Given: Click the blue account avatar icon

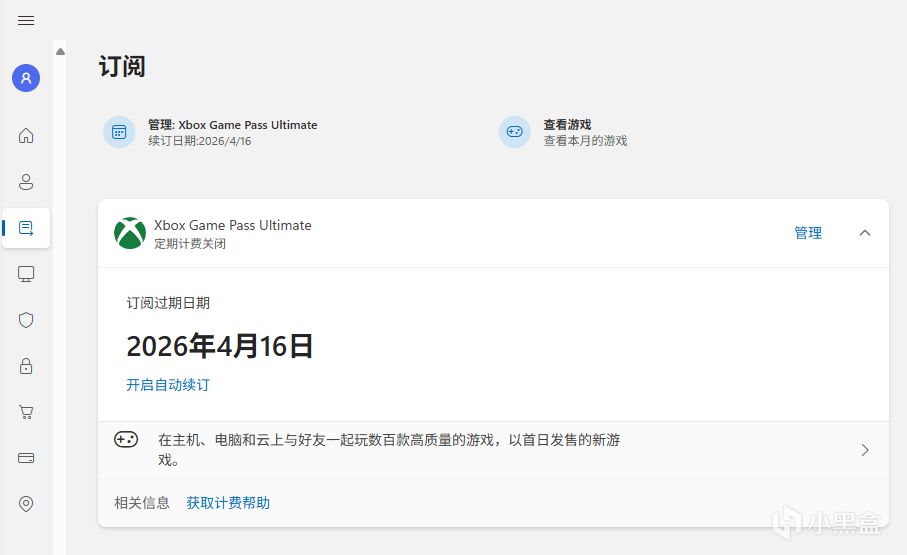Looking at the screenshot, I should (x=26, y=78).
